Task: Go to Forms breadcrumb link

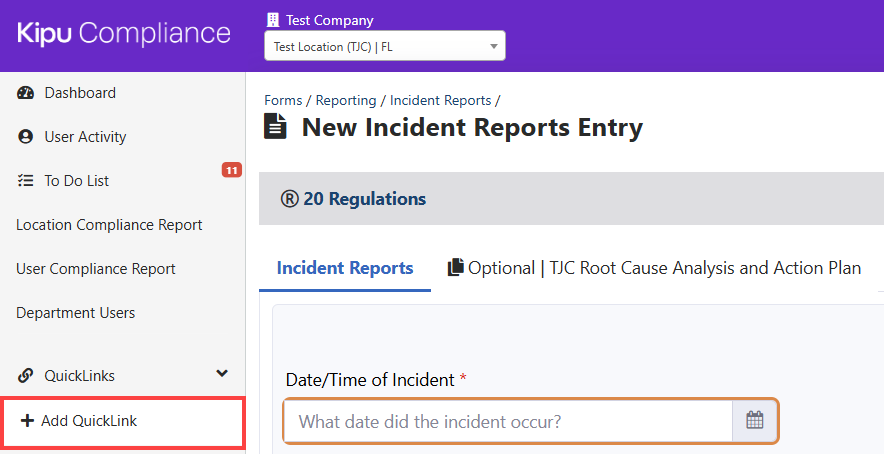Action: [283, 100]
